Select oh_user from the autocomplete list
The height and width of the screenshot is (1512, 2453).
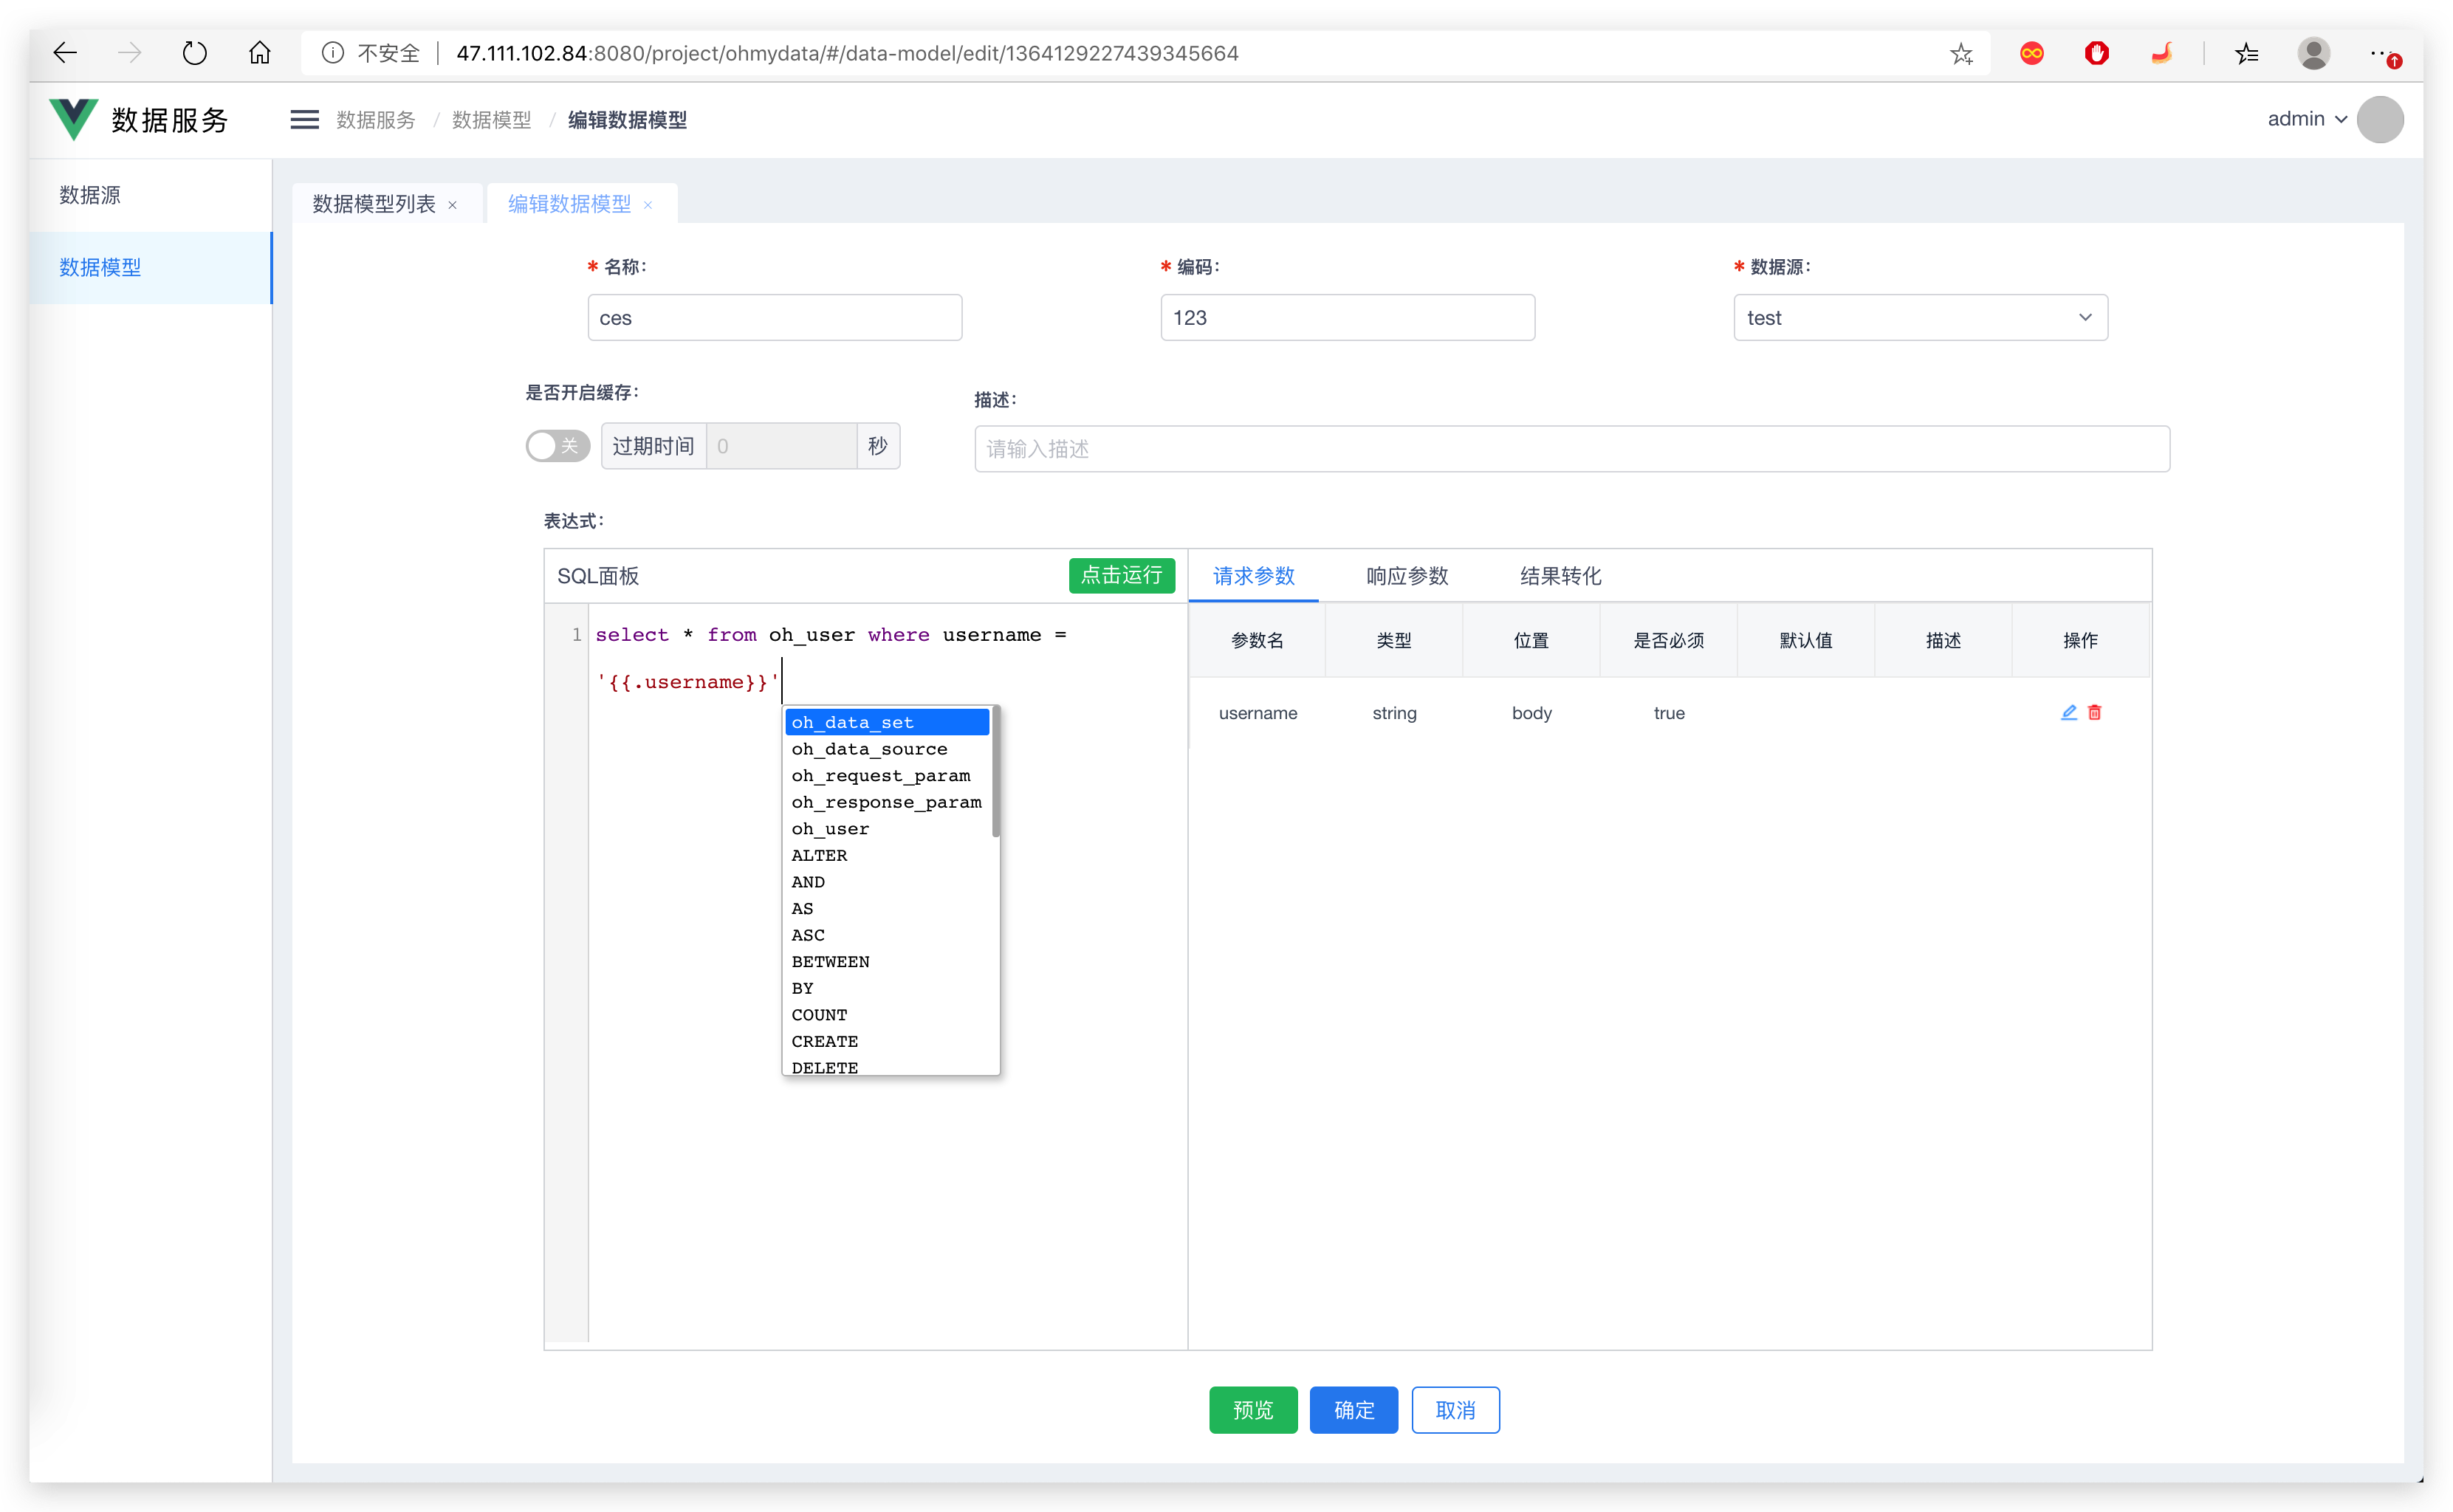tap(830, 829)
